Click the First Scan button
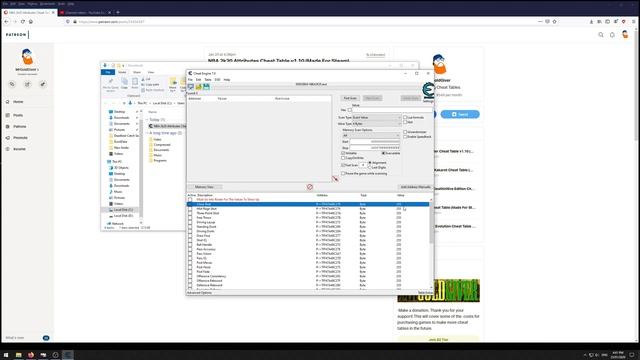640x360 pixels. point(350,98)
